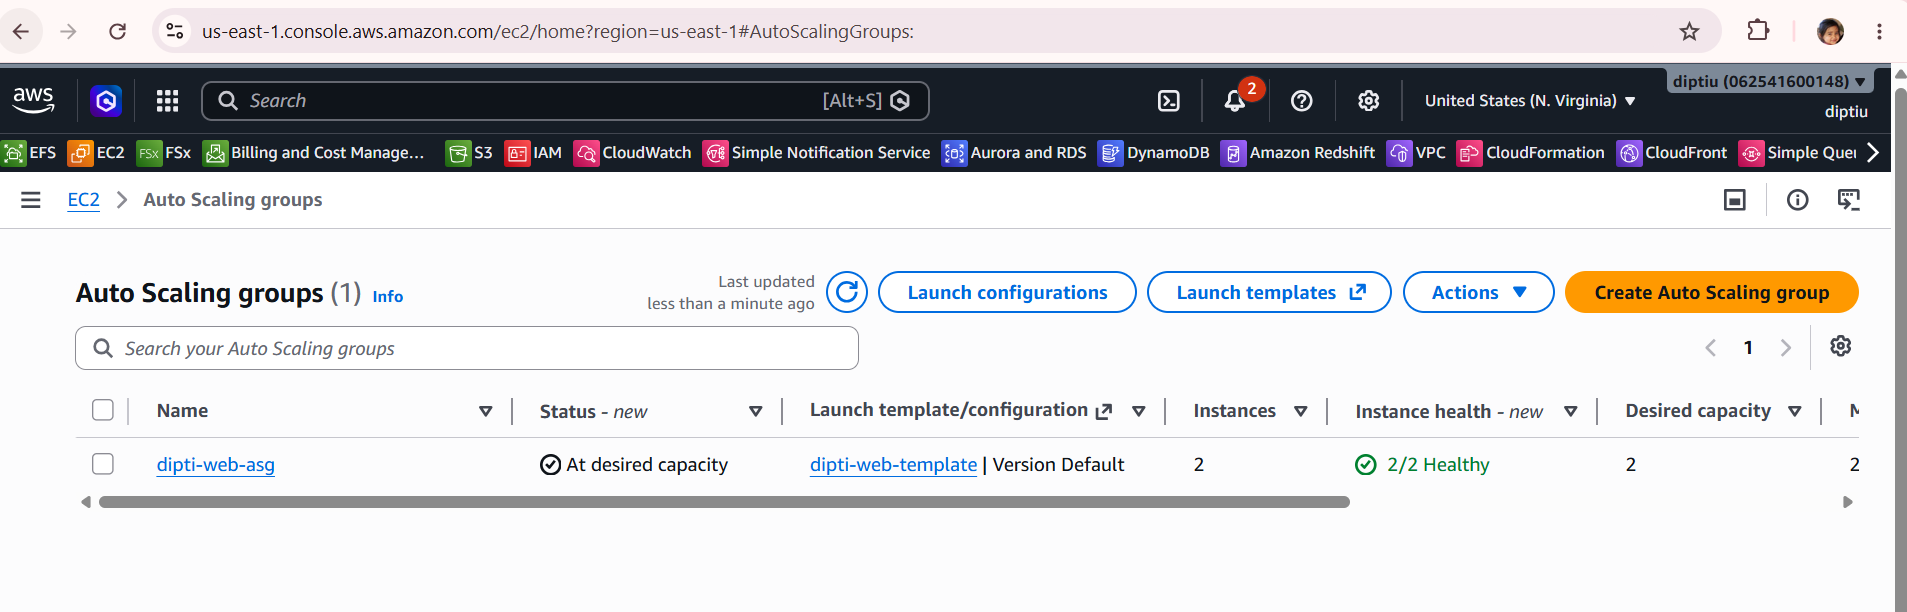
Task: Open the Simple Notification Service shortcut
Action: pyautogui.click(x=817, y=153)
